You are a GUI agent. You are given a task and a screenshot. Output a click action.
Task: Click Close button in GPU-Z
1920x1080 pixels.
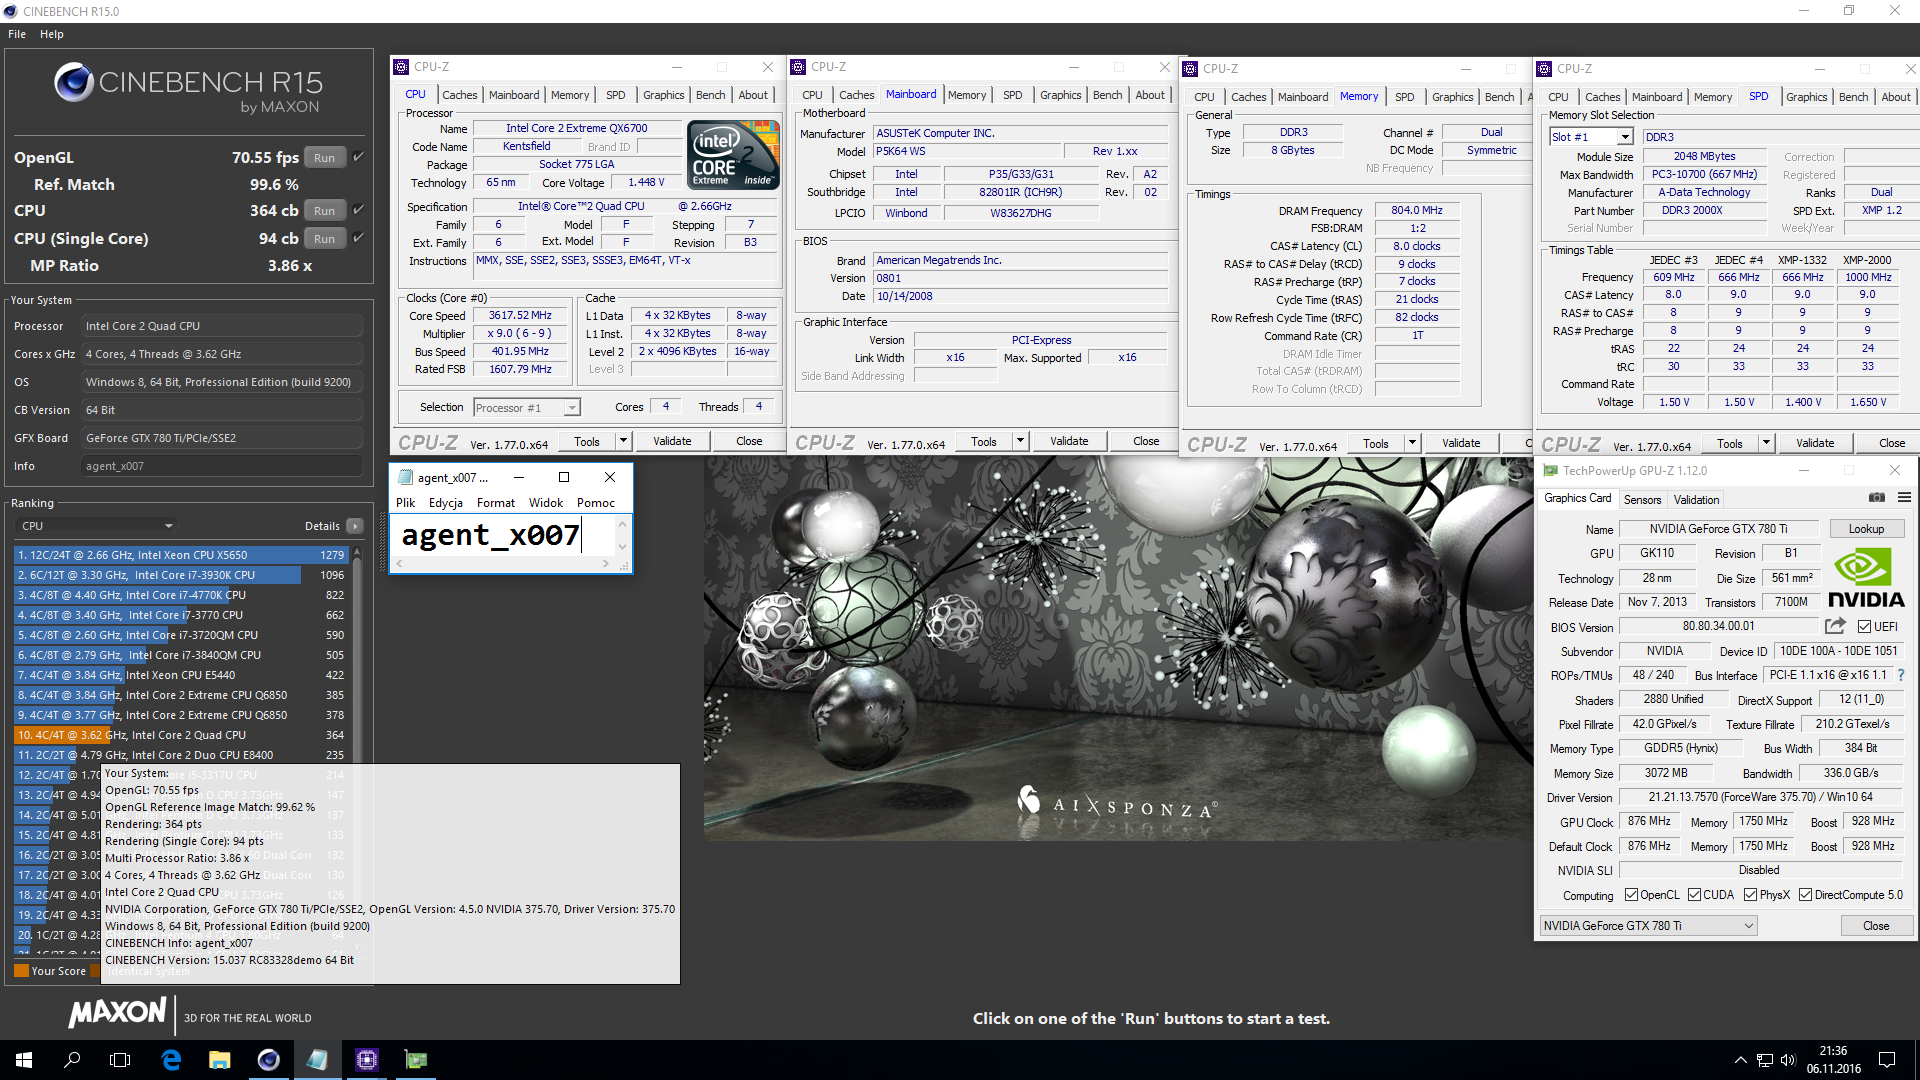(x=1876, y=926)
